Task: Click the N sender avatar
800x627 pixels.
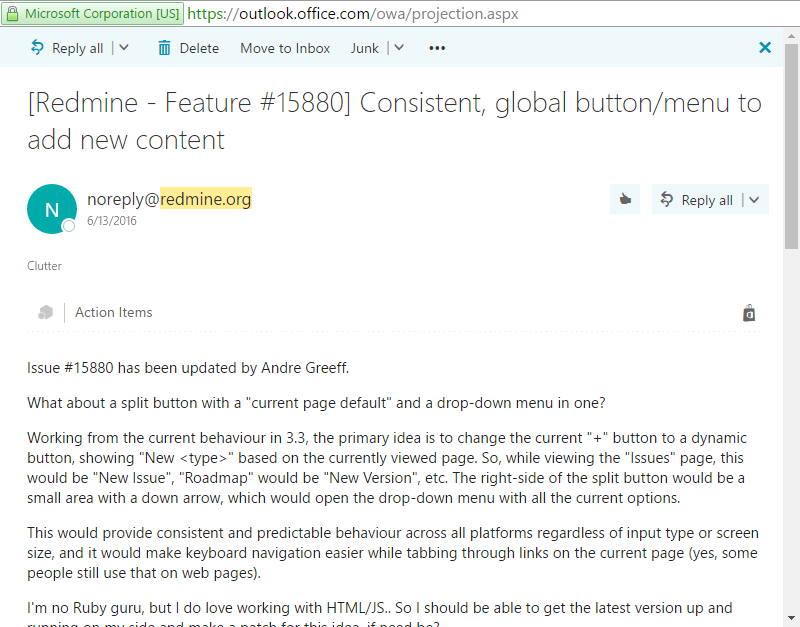Action: click(52, 209)
